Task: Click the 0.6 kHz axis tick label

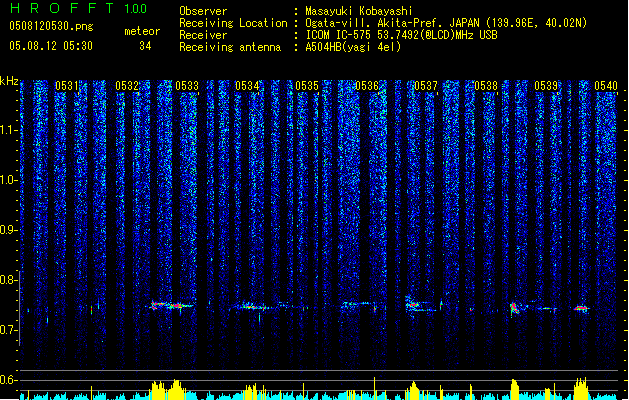Action: coord(7,380)
